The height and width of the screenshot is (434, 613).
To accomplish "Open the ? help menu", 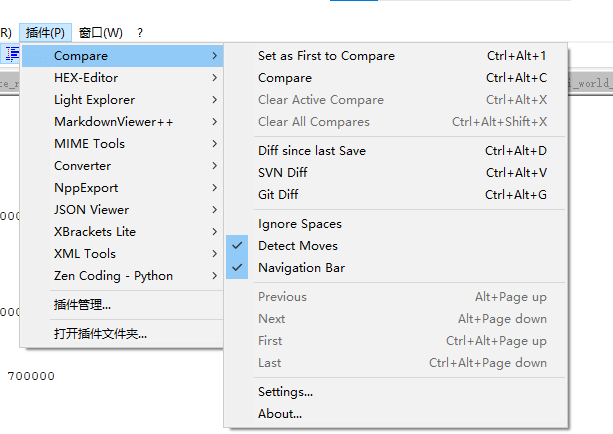I will coord(140,33).
